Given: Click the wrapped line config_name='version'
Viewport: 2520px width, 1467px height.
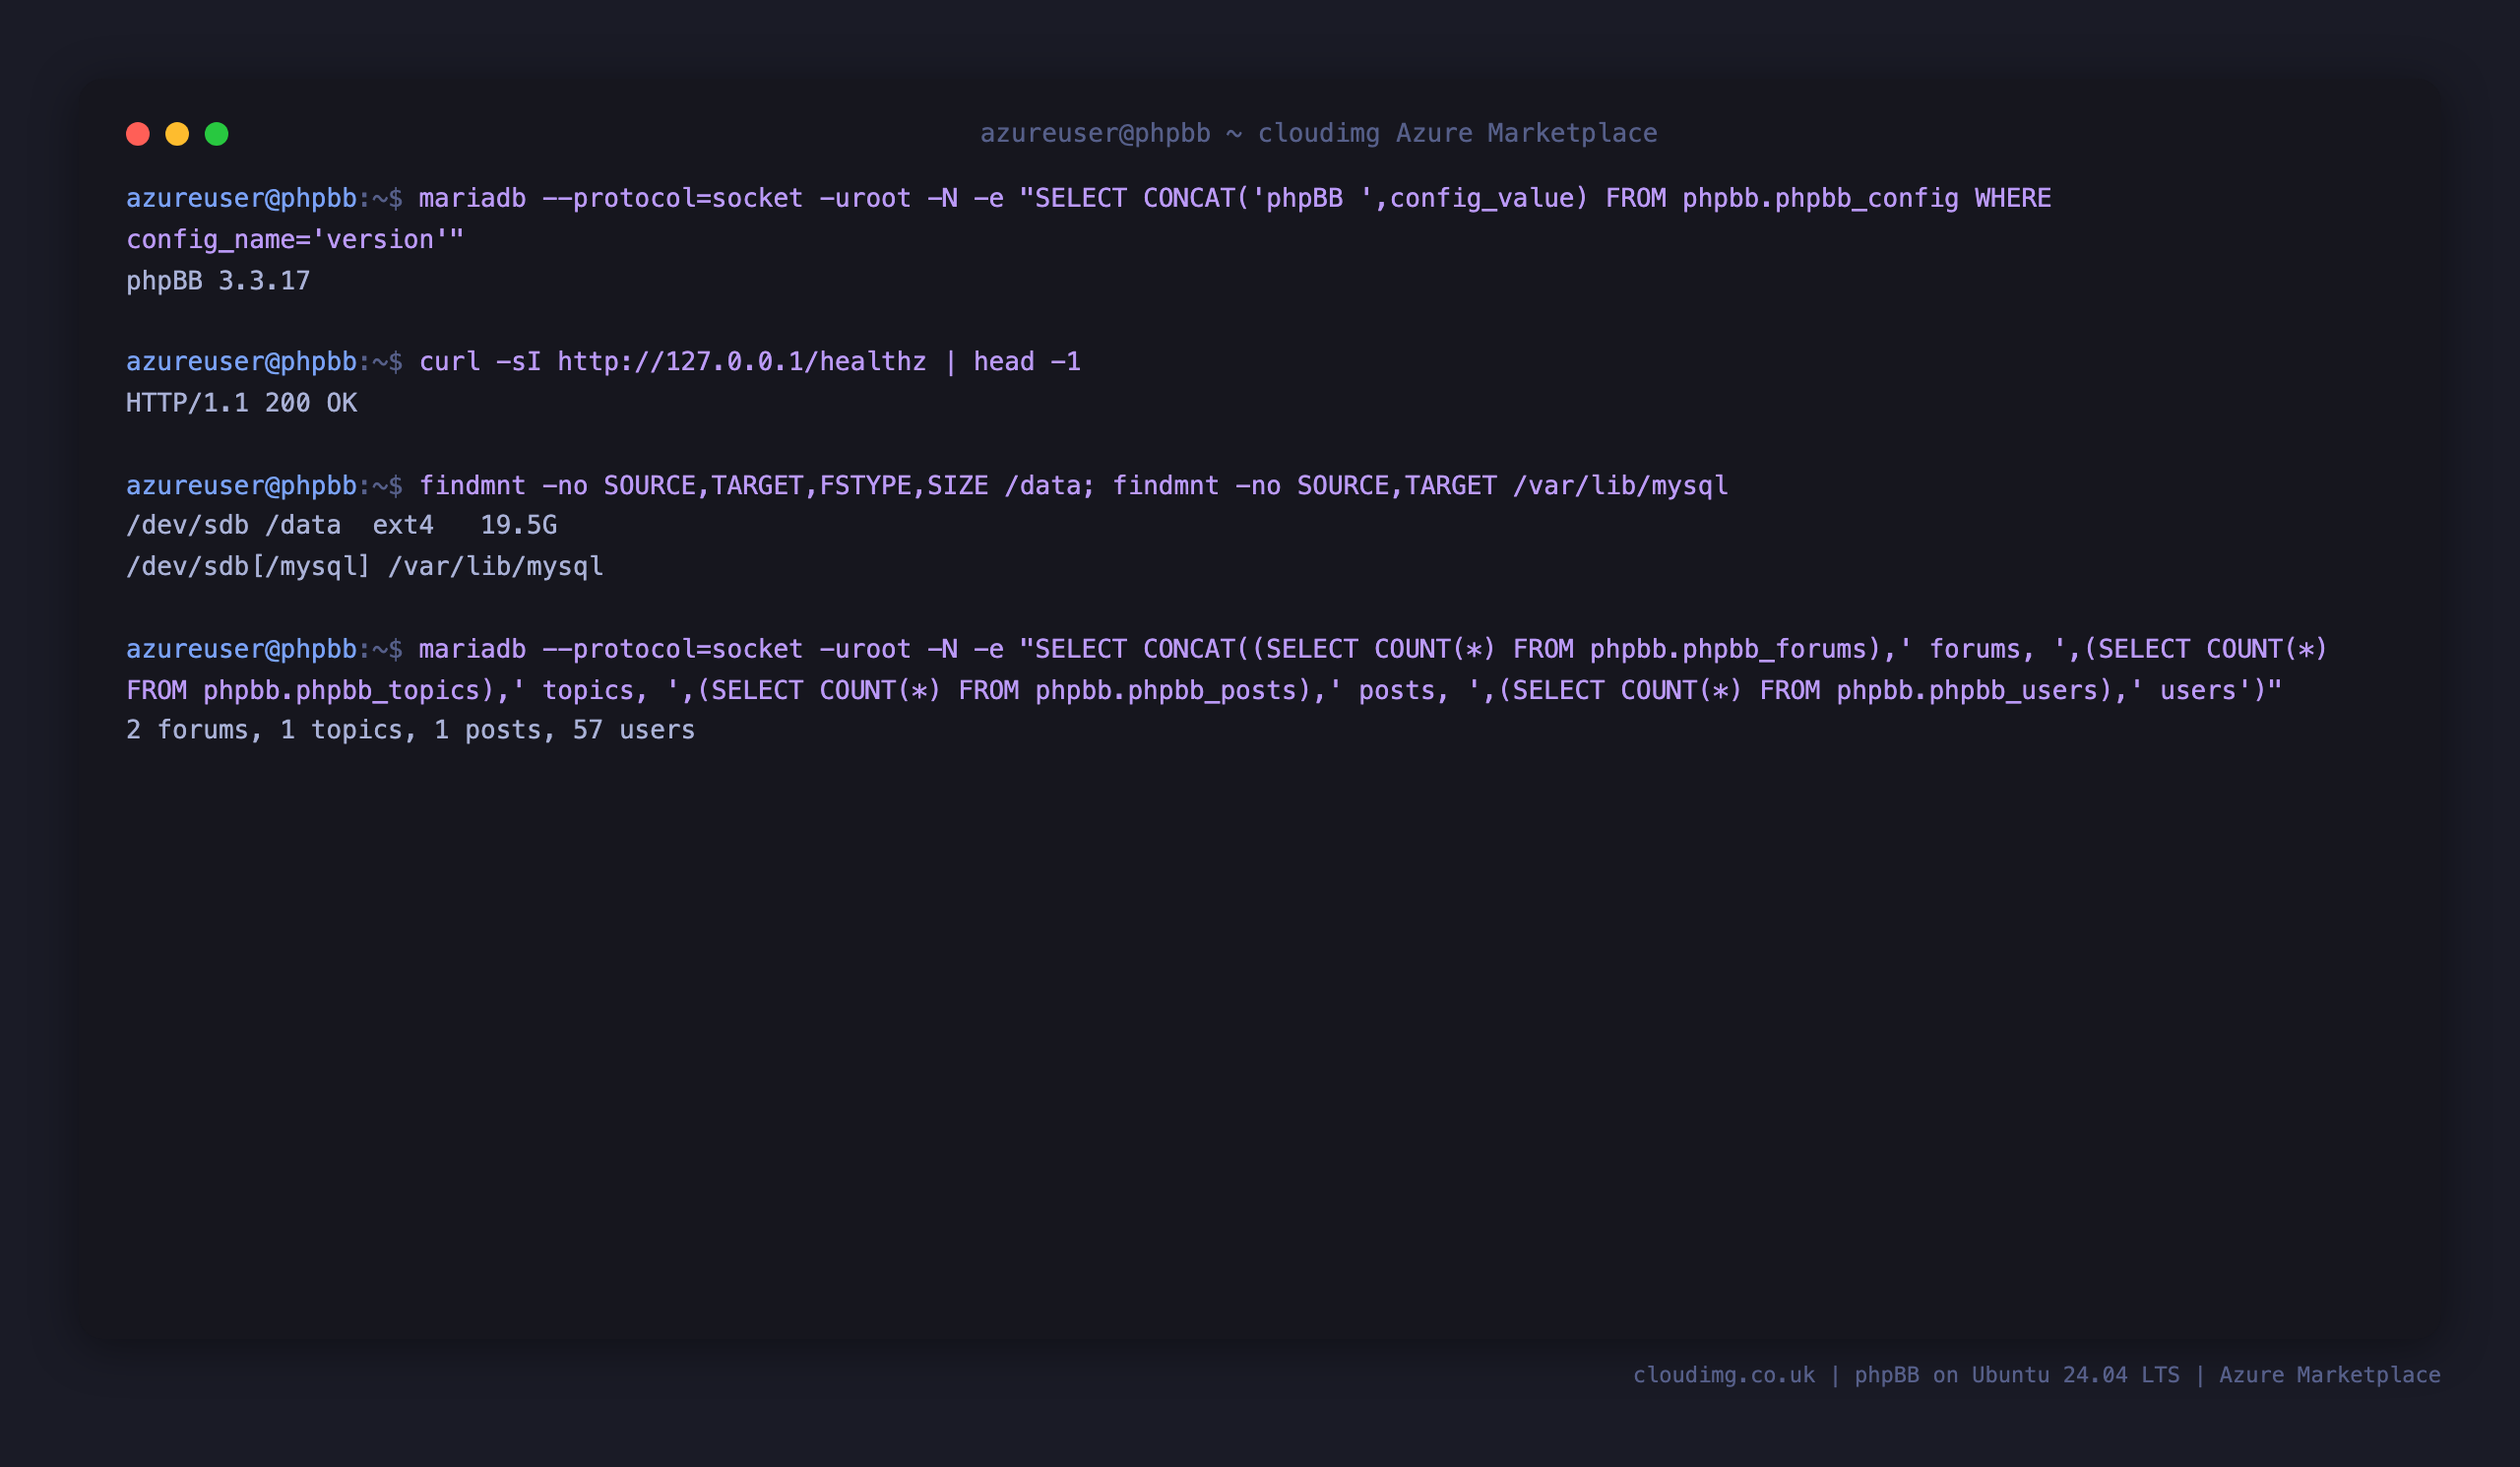Looking at the screenshot, I should click(295, 240).
